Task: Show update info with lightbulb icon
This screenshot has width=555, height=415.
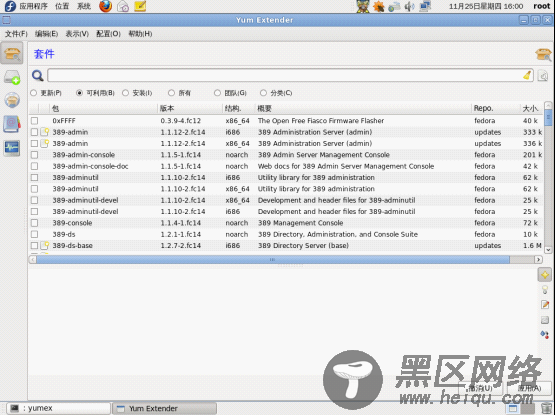Action: [545, 290]
